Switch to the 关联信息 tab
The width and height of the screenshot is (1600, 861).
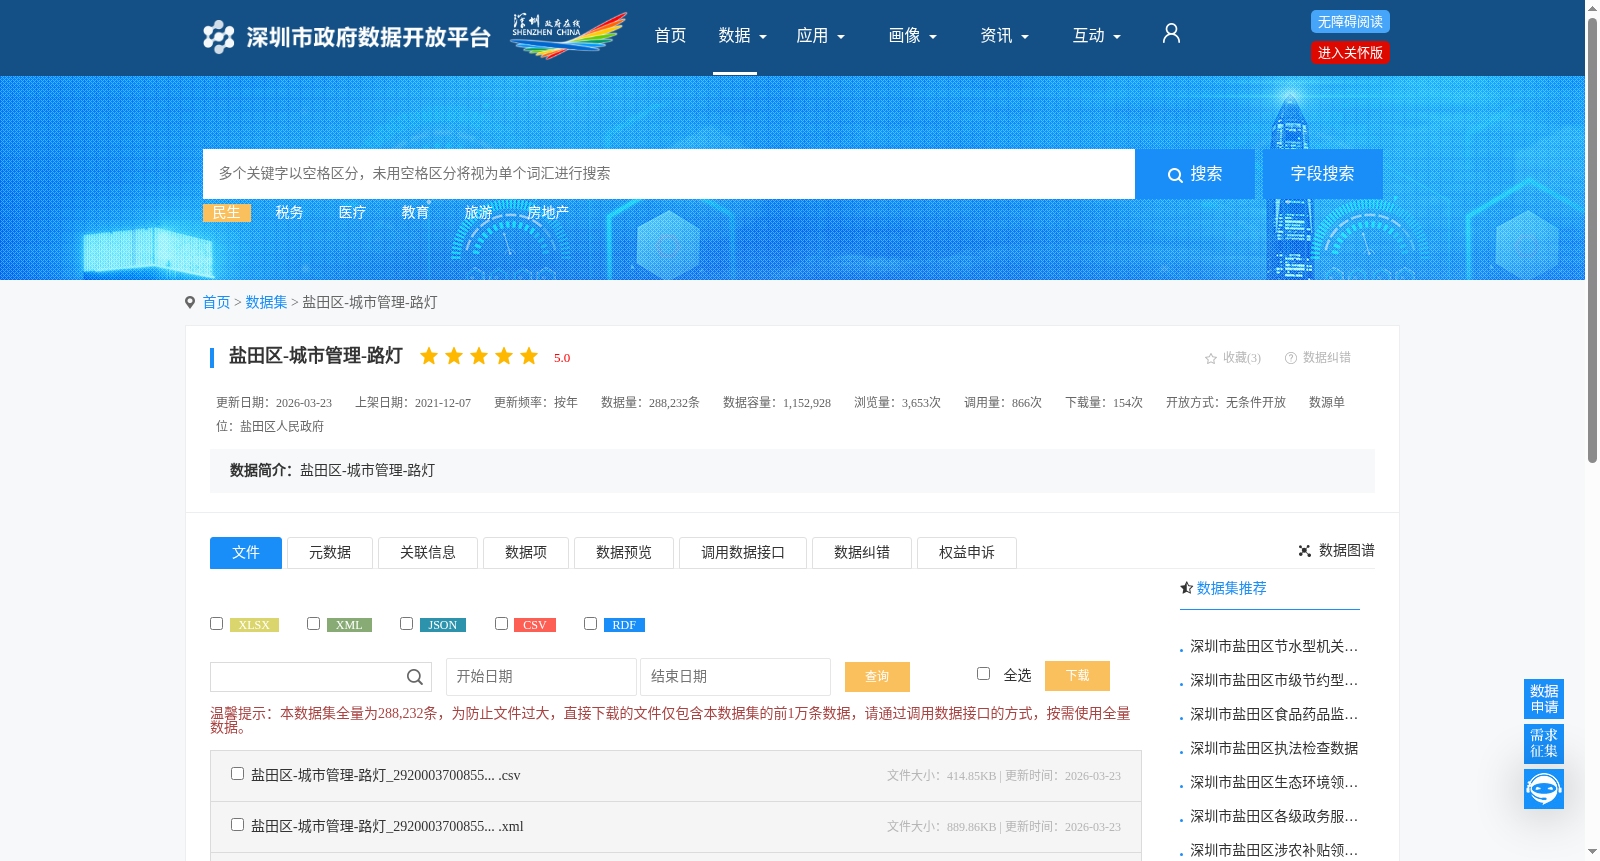(x=428, y=553)
